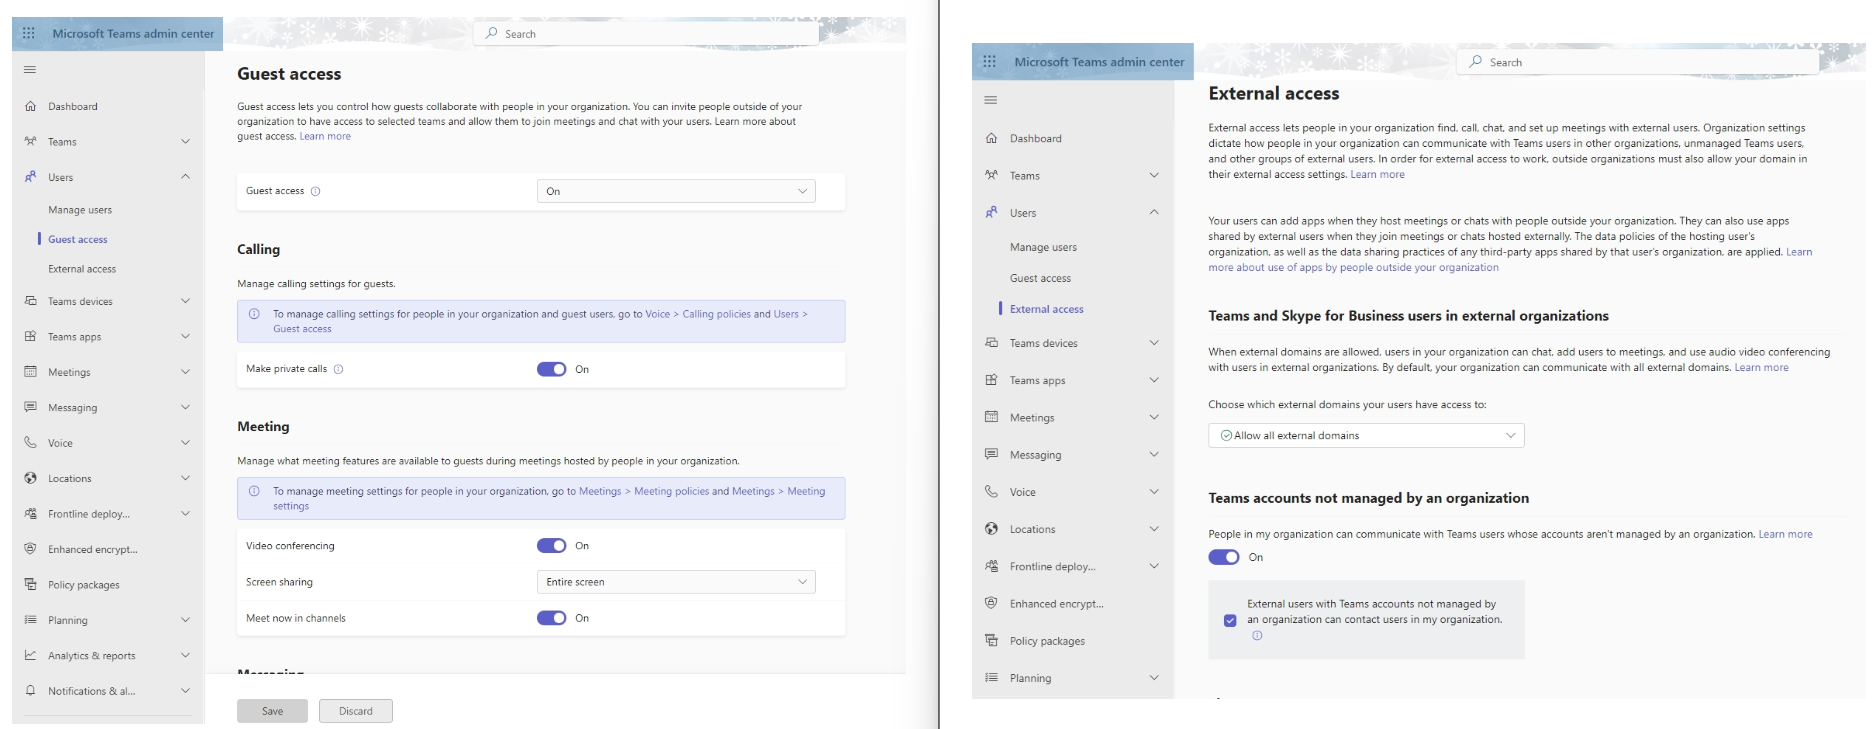Click Frontline deployment icon in Guest access window

point(30,513)
